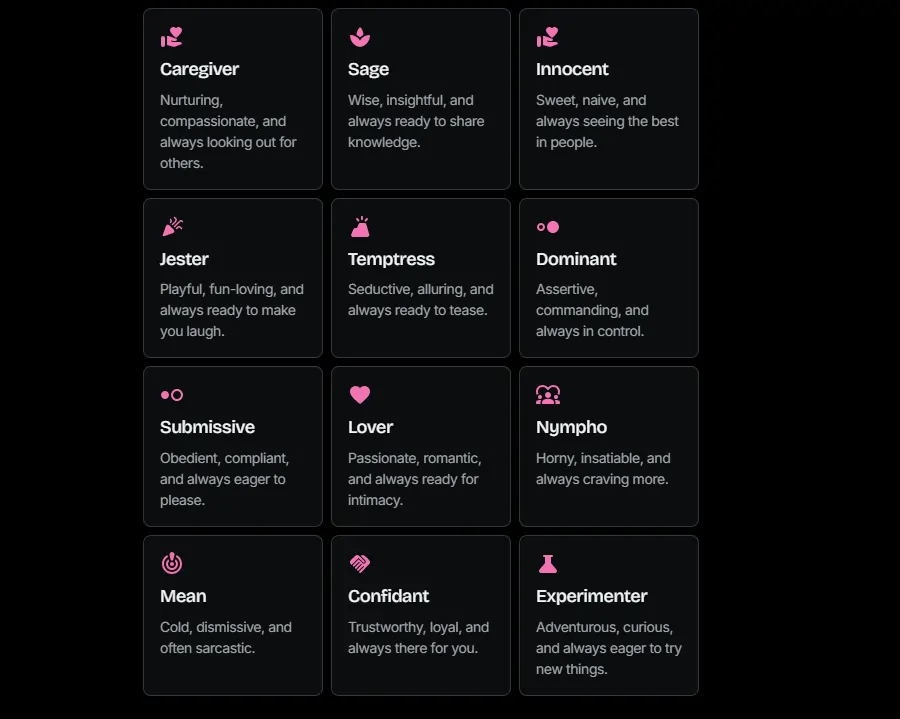Select the Sage persona card

coord(421,98)
